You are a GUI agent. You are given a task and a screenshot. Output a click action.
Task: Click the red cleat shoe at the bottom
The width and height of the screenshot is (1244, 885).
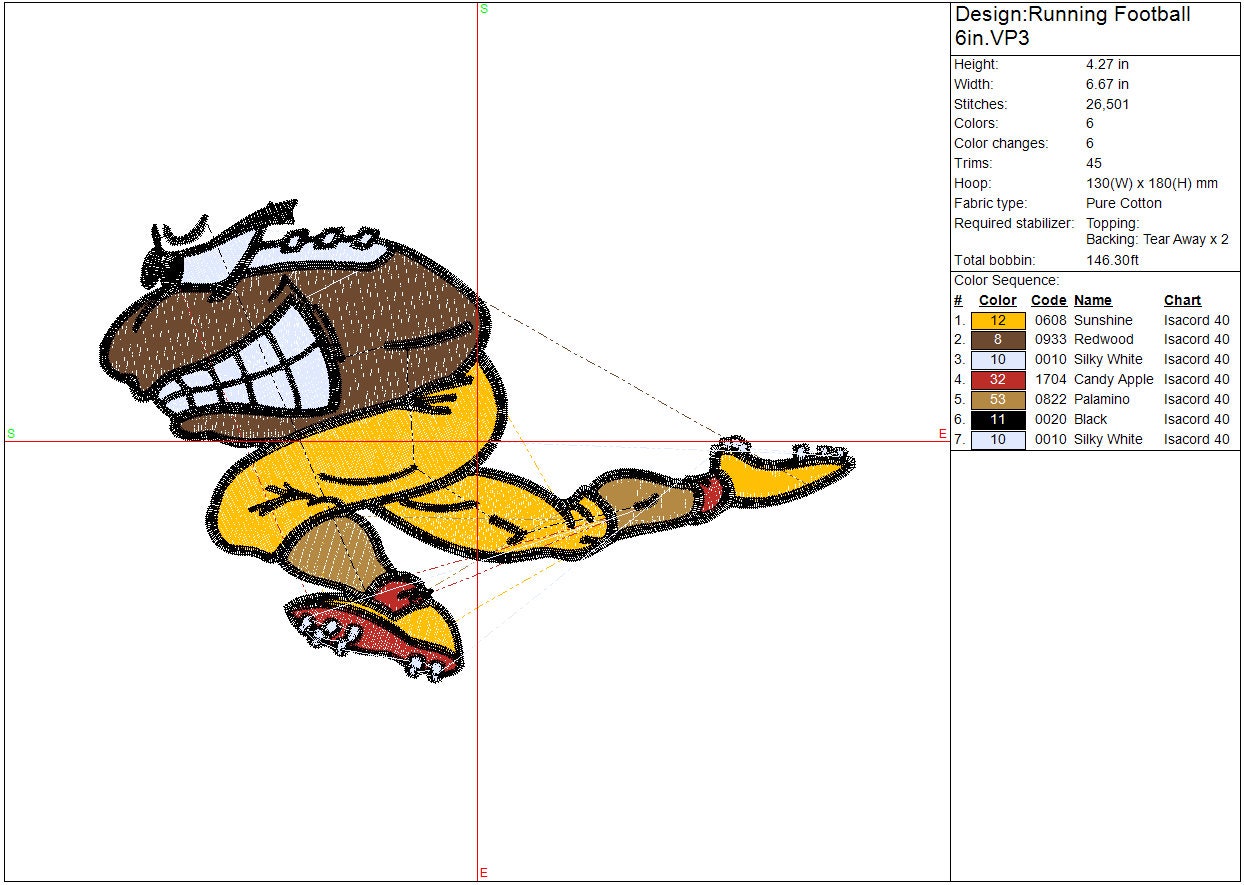pyautogui.click(x=375, y=632)
